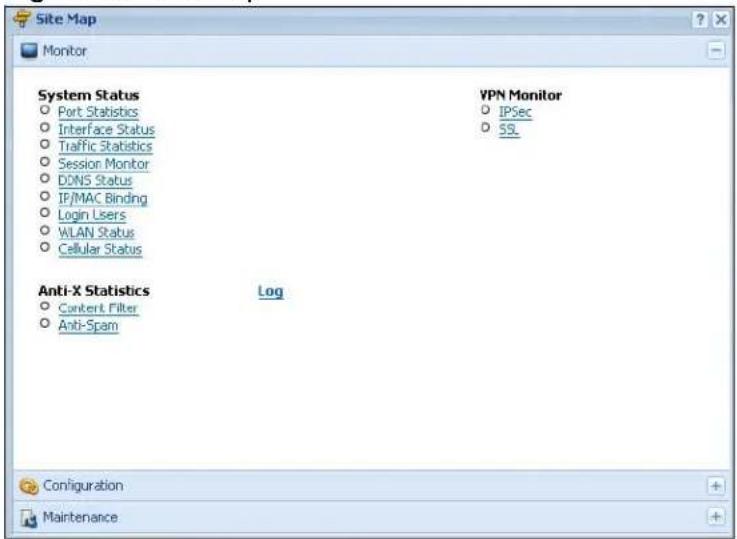
Task: Click the bullet beside WLAN Status
Action: (x=45, y=230)
